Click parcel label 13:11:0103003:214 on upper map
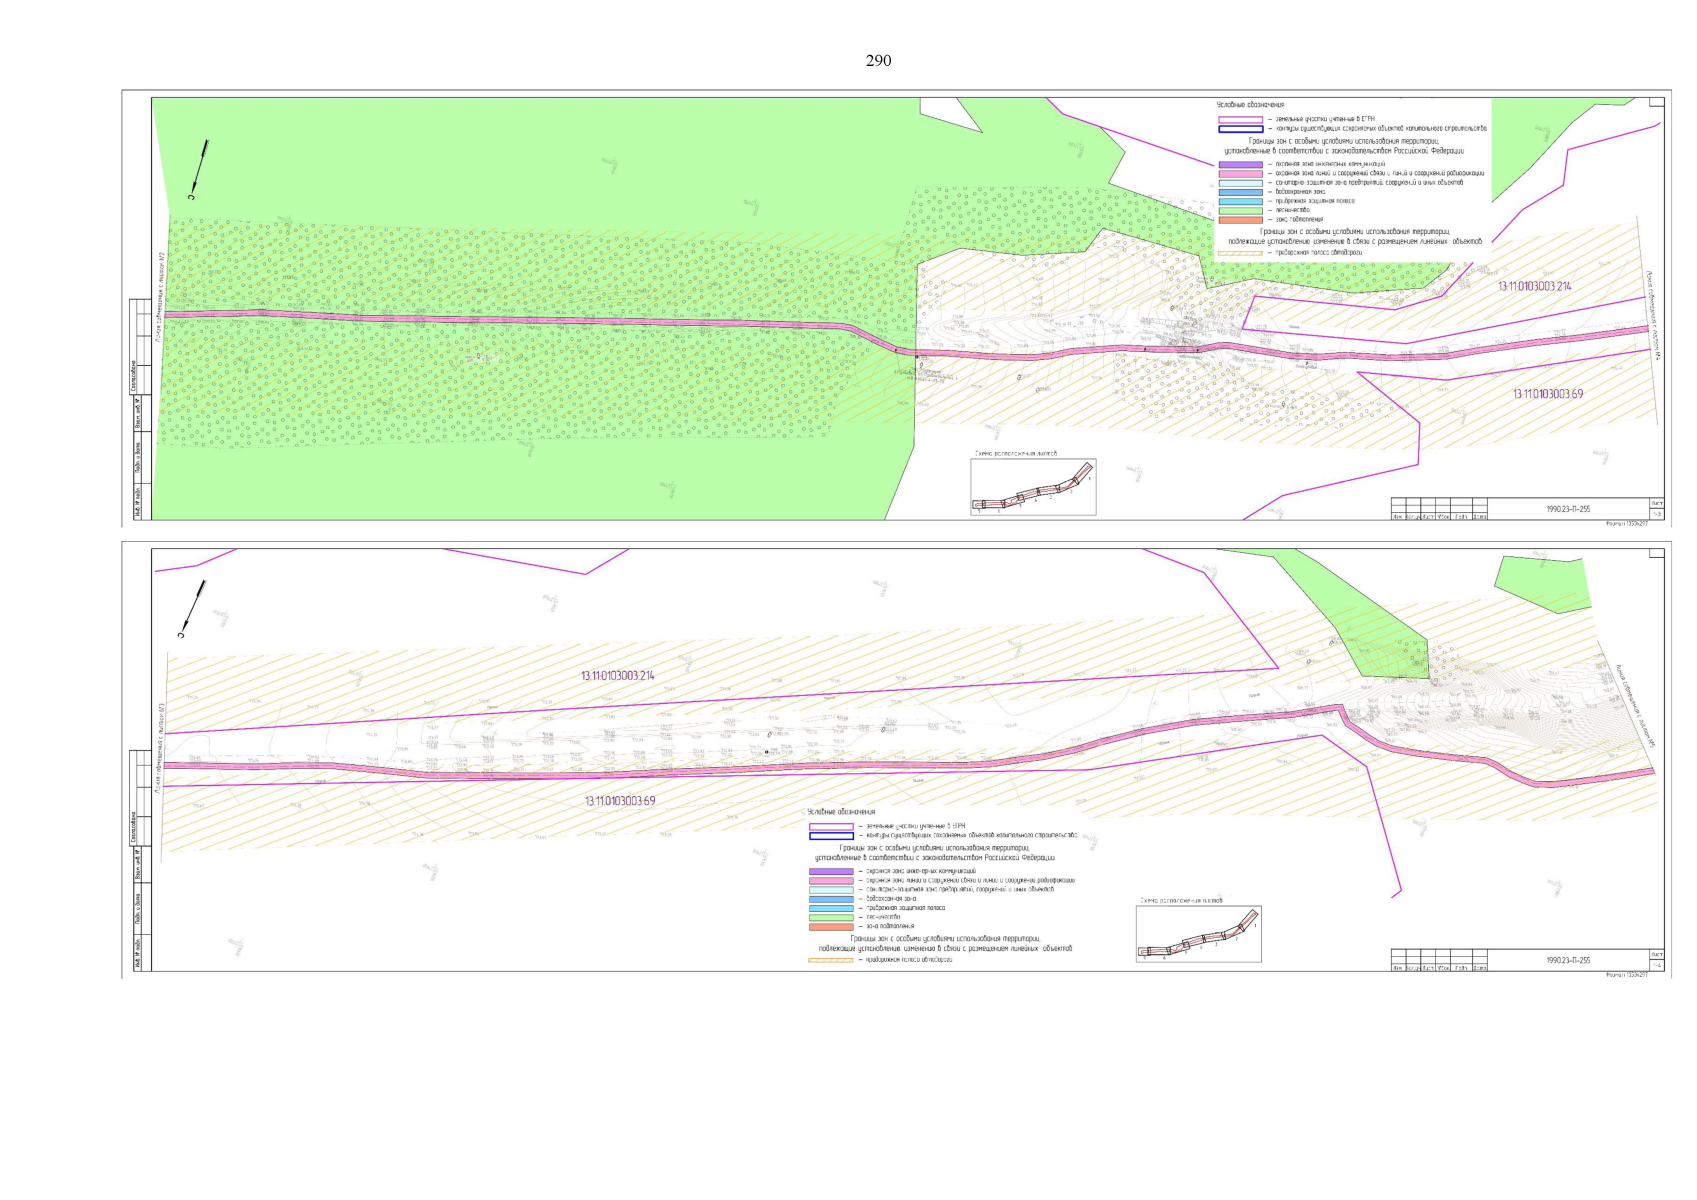 1534,287
